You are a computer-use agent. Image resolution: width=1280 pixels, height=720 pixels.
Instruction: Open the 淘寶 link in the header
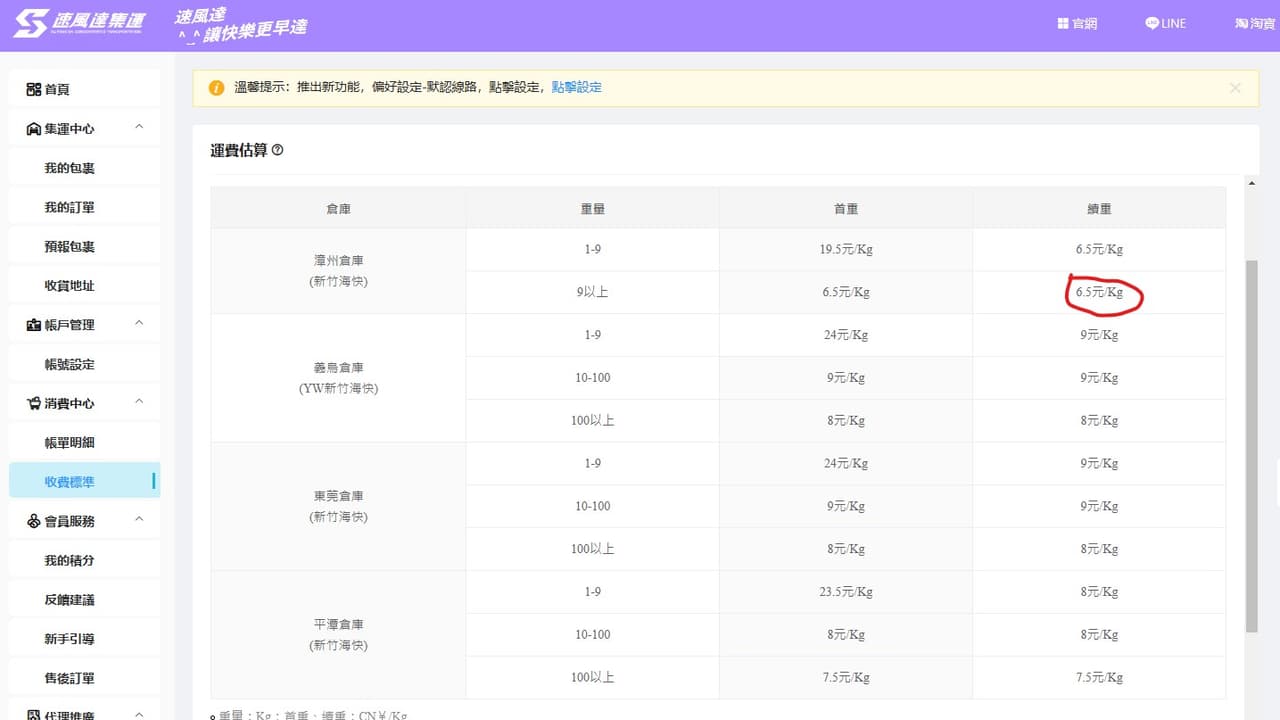click(1254, 23)
